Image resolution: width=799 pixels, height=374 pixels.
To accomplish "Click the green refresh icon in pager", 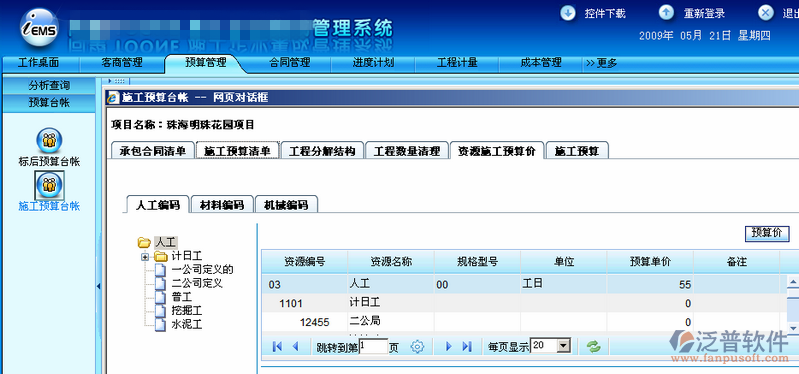I will pos(594,347).
